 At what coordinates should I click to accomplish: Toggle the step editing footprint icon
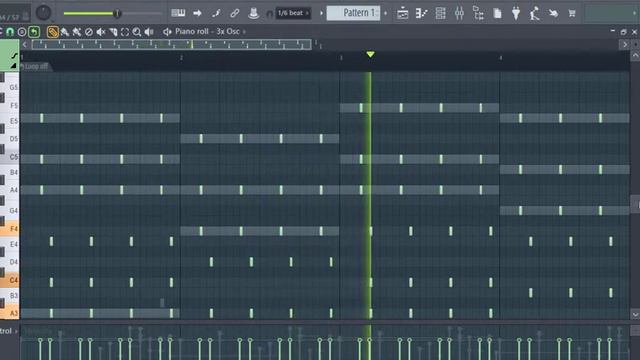pyautogui.click(x=216, y=13)
